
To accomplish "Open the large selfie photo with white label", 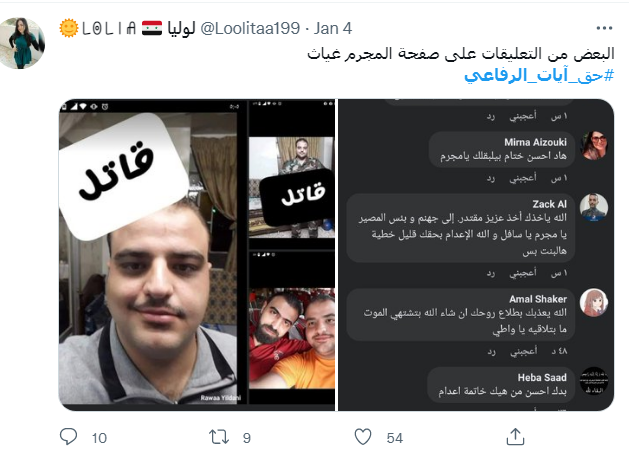I will (152, 255).
